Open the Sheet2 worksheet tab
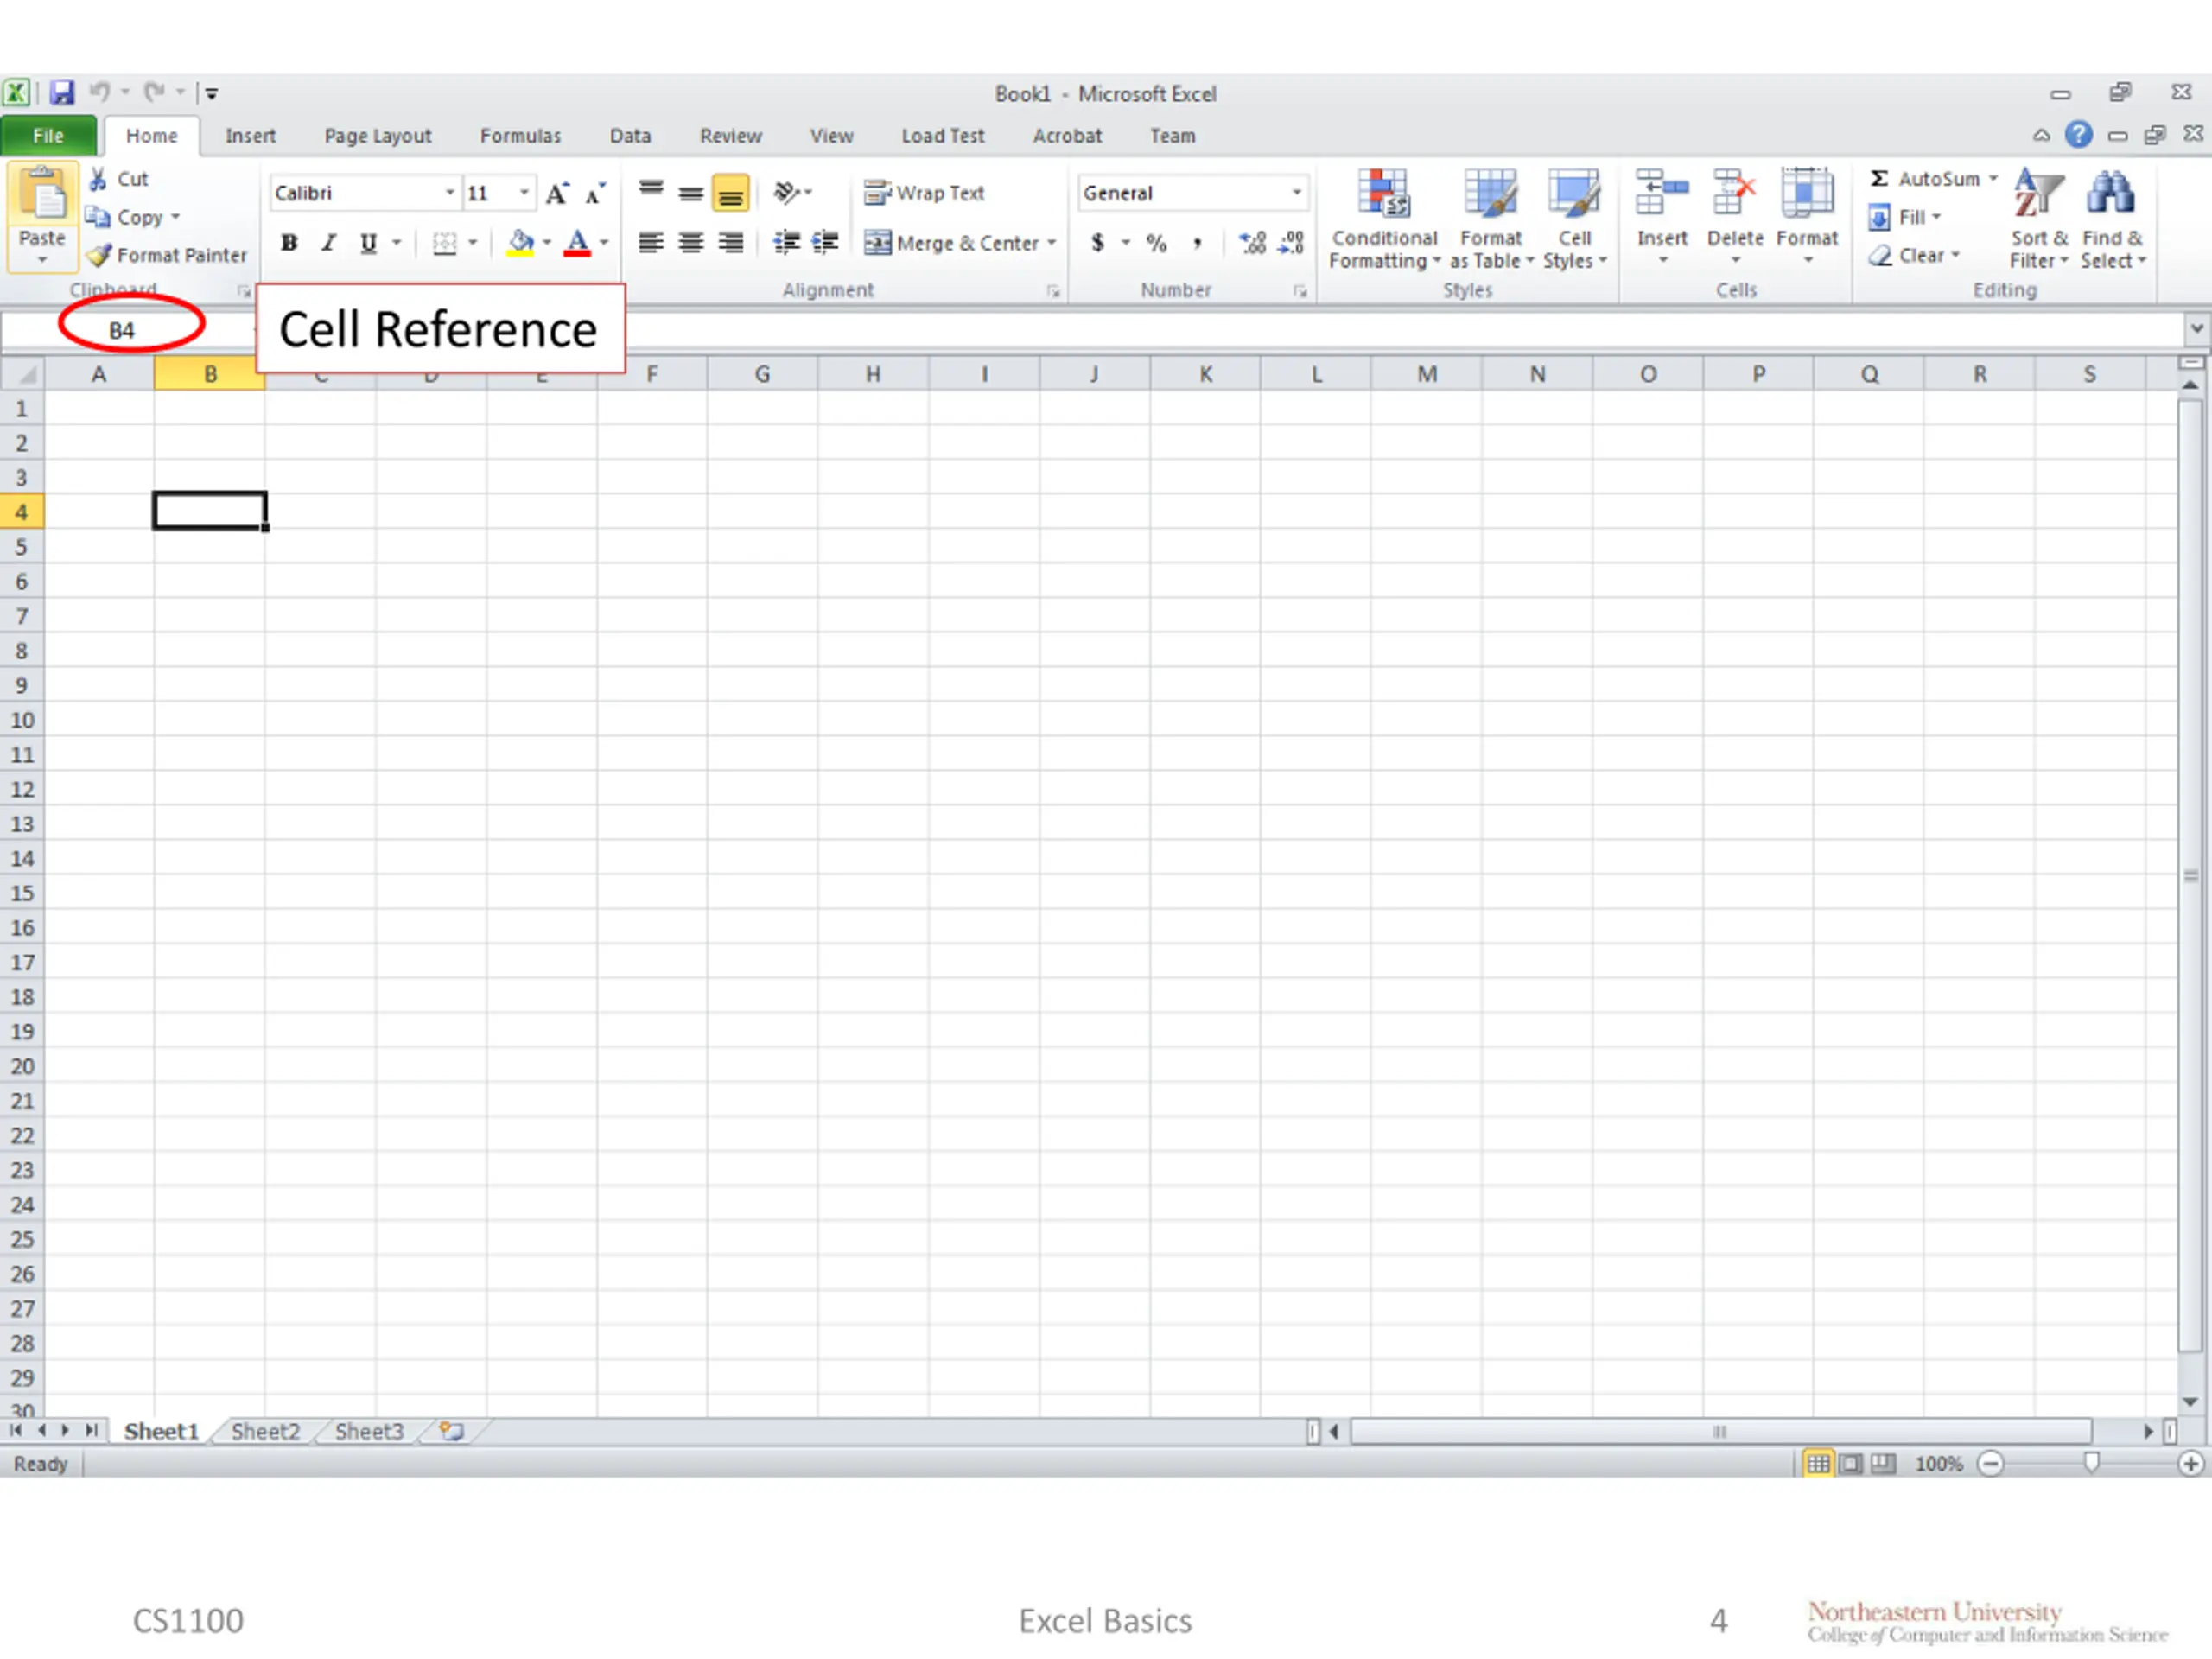This screenshot has height=1659, width=2212. (x=265, y=1431)
